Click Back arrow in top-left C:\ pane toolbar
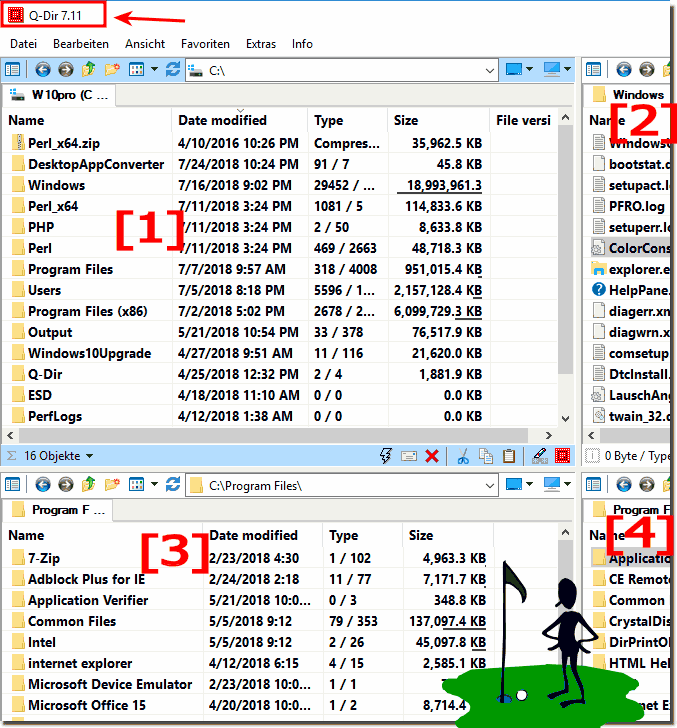 (x=43, y=70)
